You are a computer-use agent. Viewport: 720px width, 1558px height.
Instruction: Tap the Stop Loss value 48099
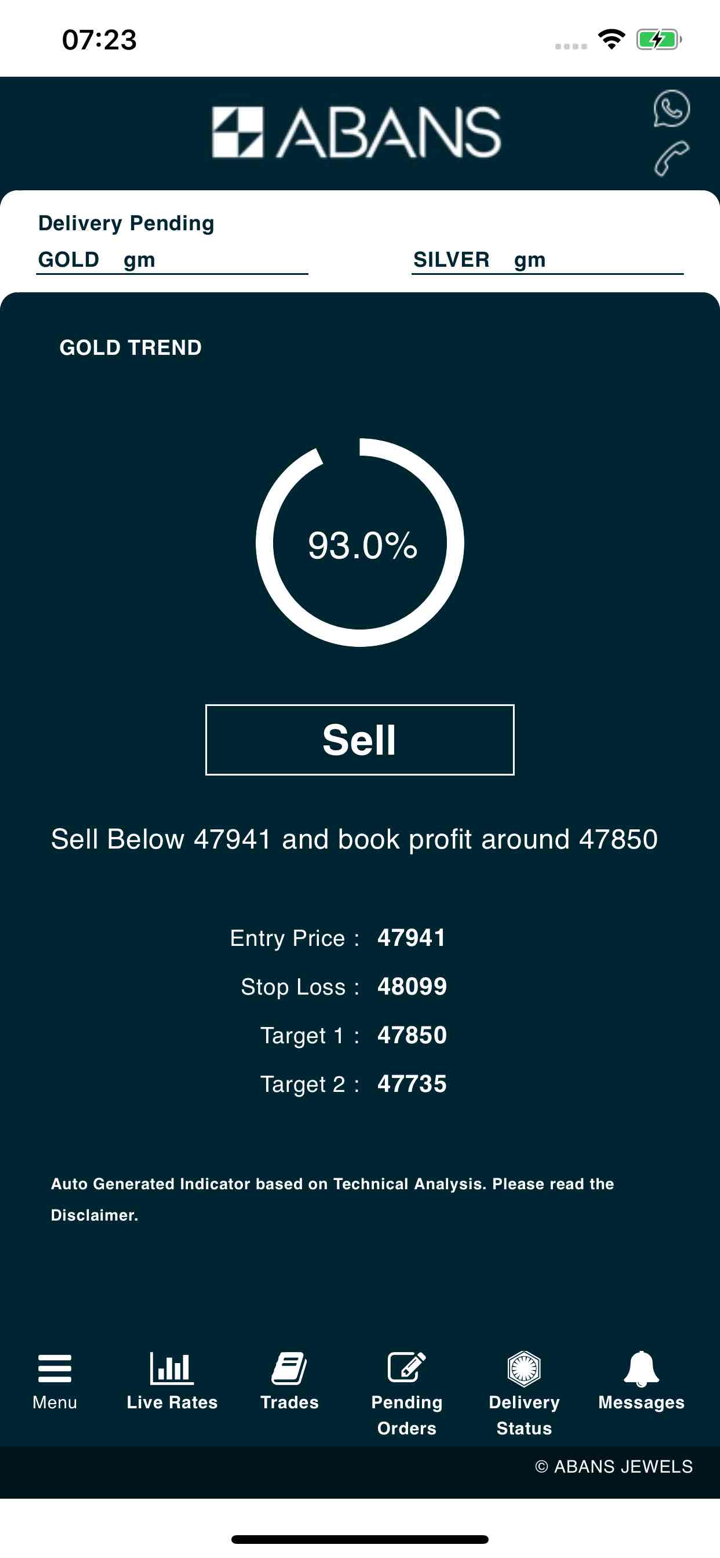412,987
